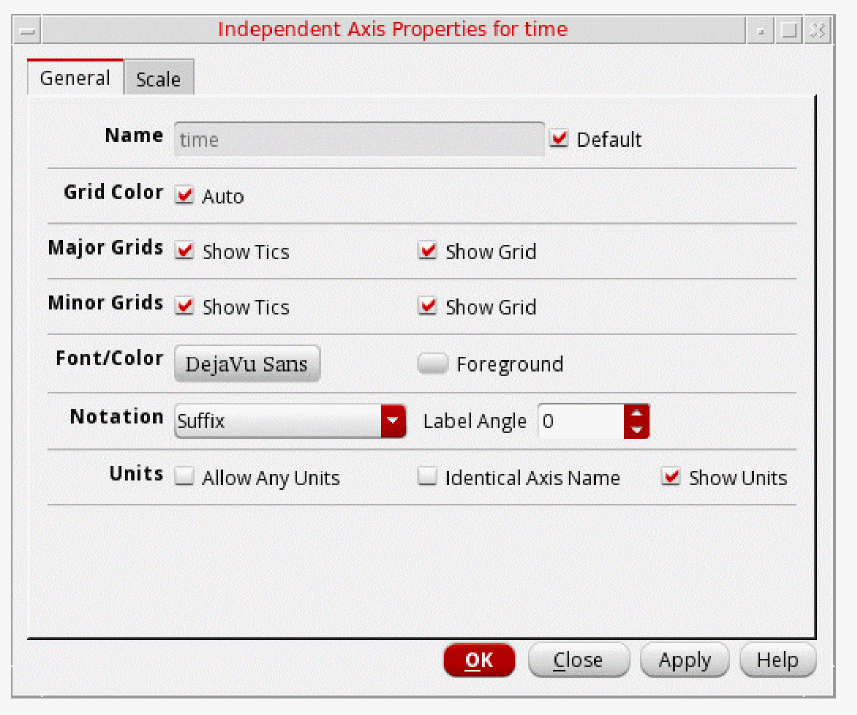The image size is (857, 715).
Task: Click the disabled Name field
Action: [x=359, y=139]
